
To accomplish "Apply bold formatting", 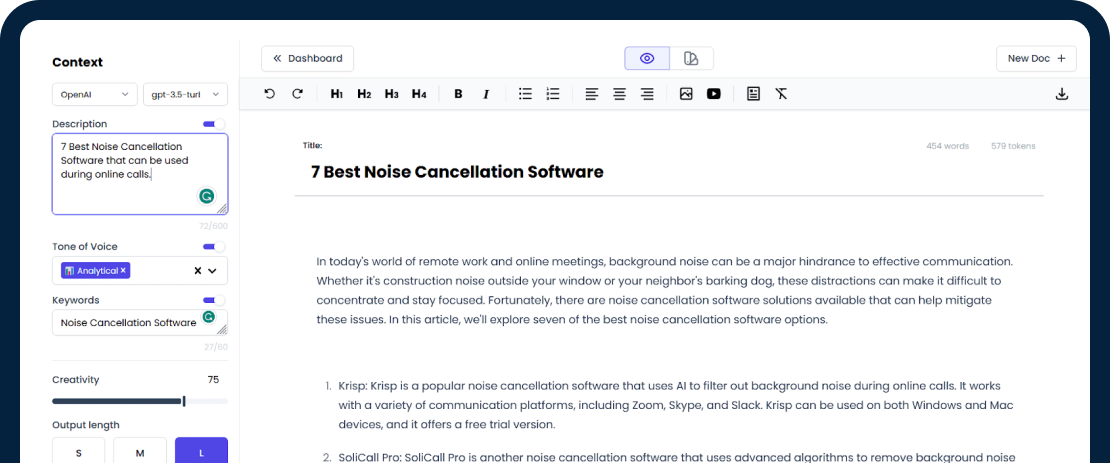I will (x=458, y=94).
